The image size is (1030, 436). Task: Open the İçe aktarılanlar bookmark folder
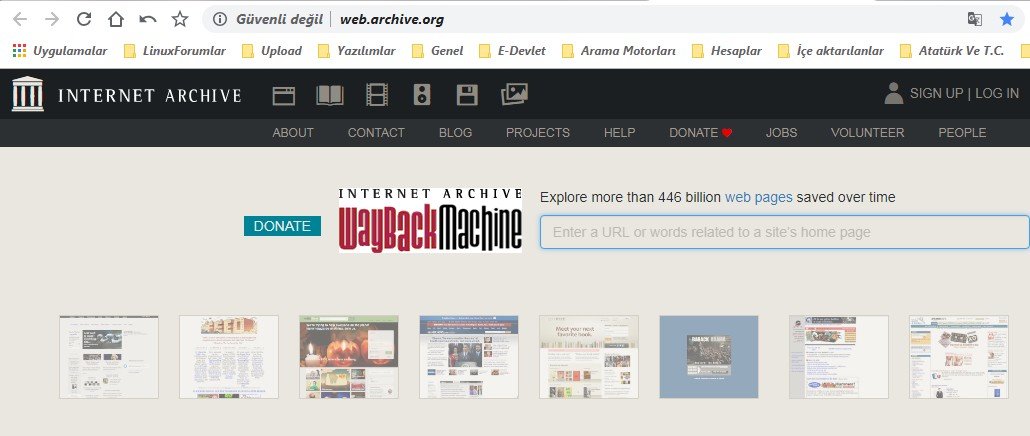[831, 51]
